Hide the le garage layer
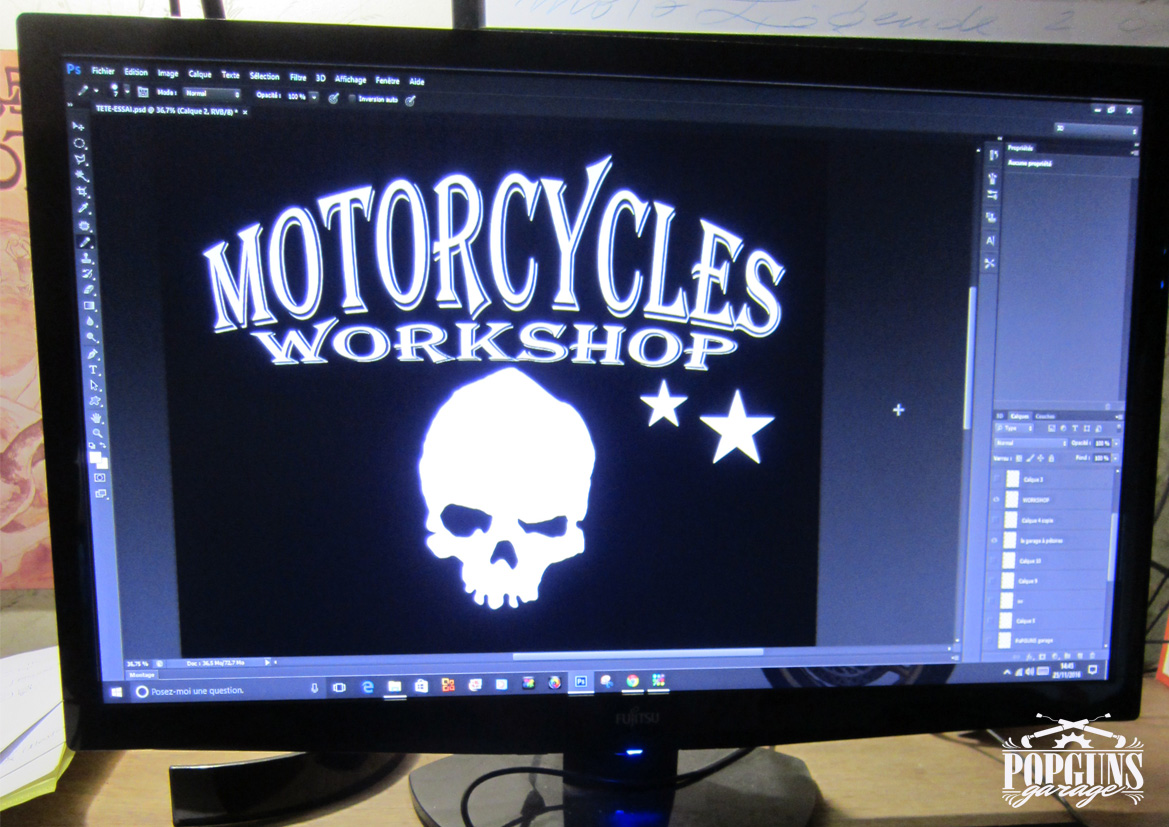Screen dimensions: 1169x827 click(994, 541)
